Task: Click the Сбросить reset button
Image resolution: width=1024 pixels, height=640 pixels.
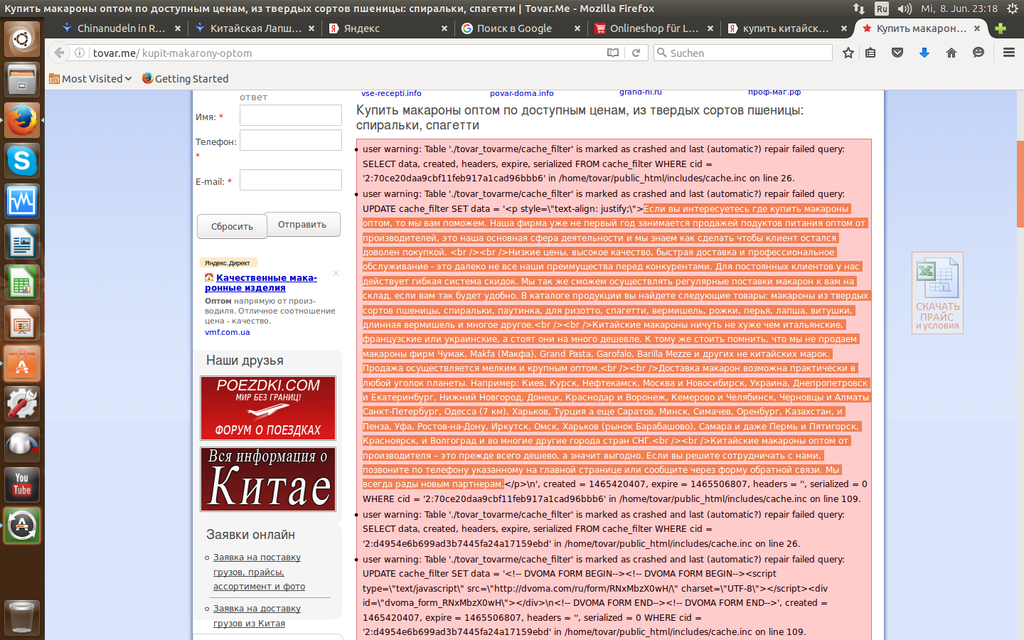Action: tap(232, 226)
